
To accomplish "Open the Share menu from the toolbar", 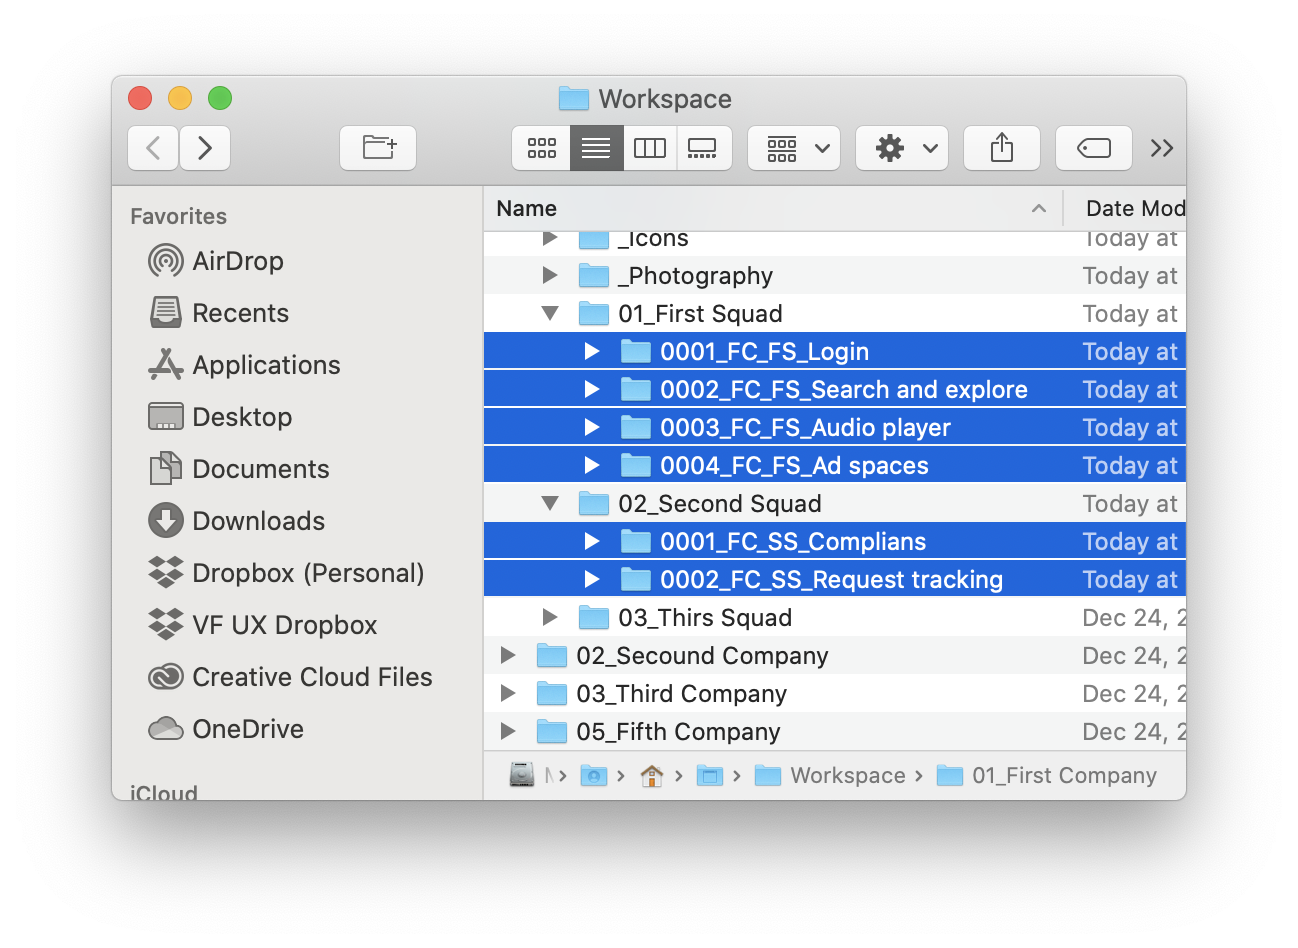I will pyautogui.click(x=1001, y=147).
